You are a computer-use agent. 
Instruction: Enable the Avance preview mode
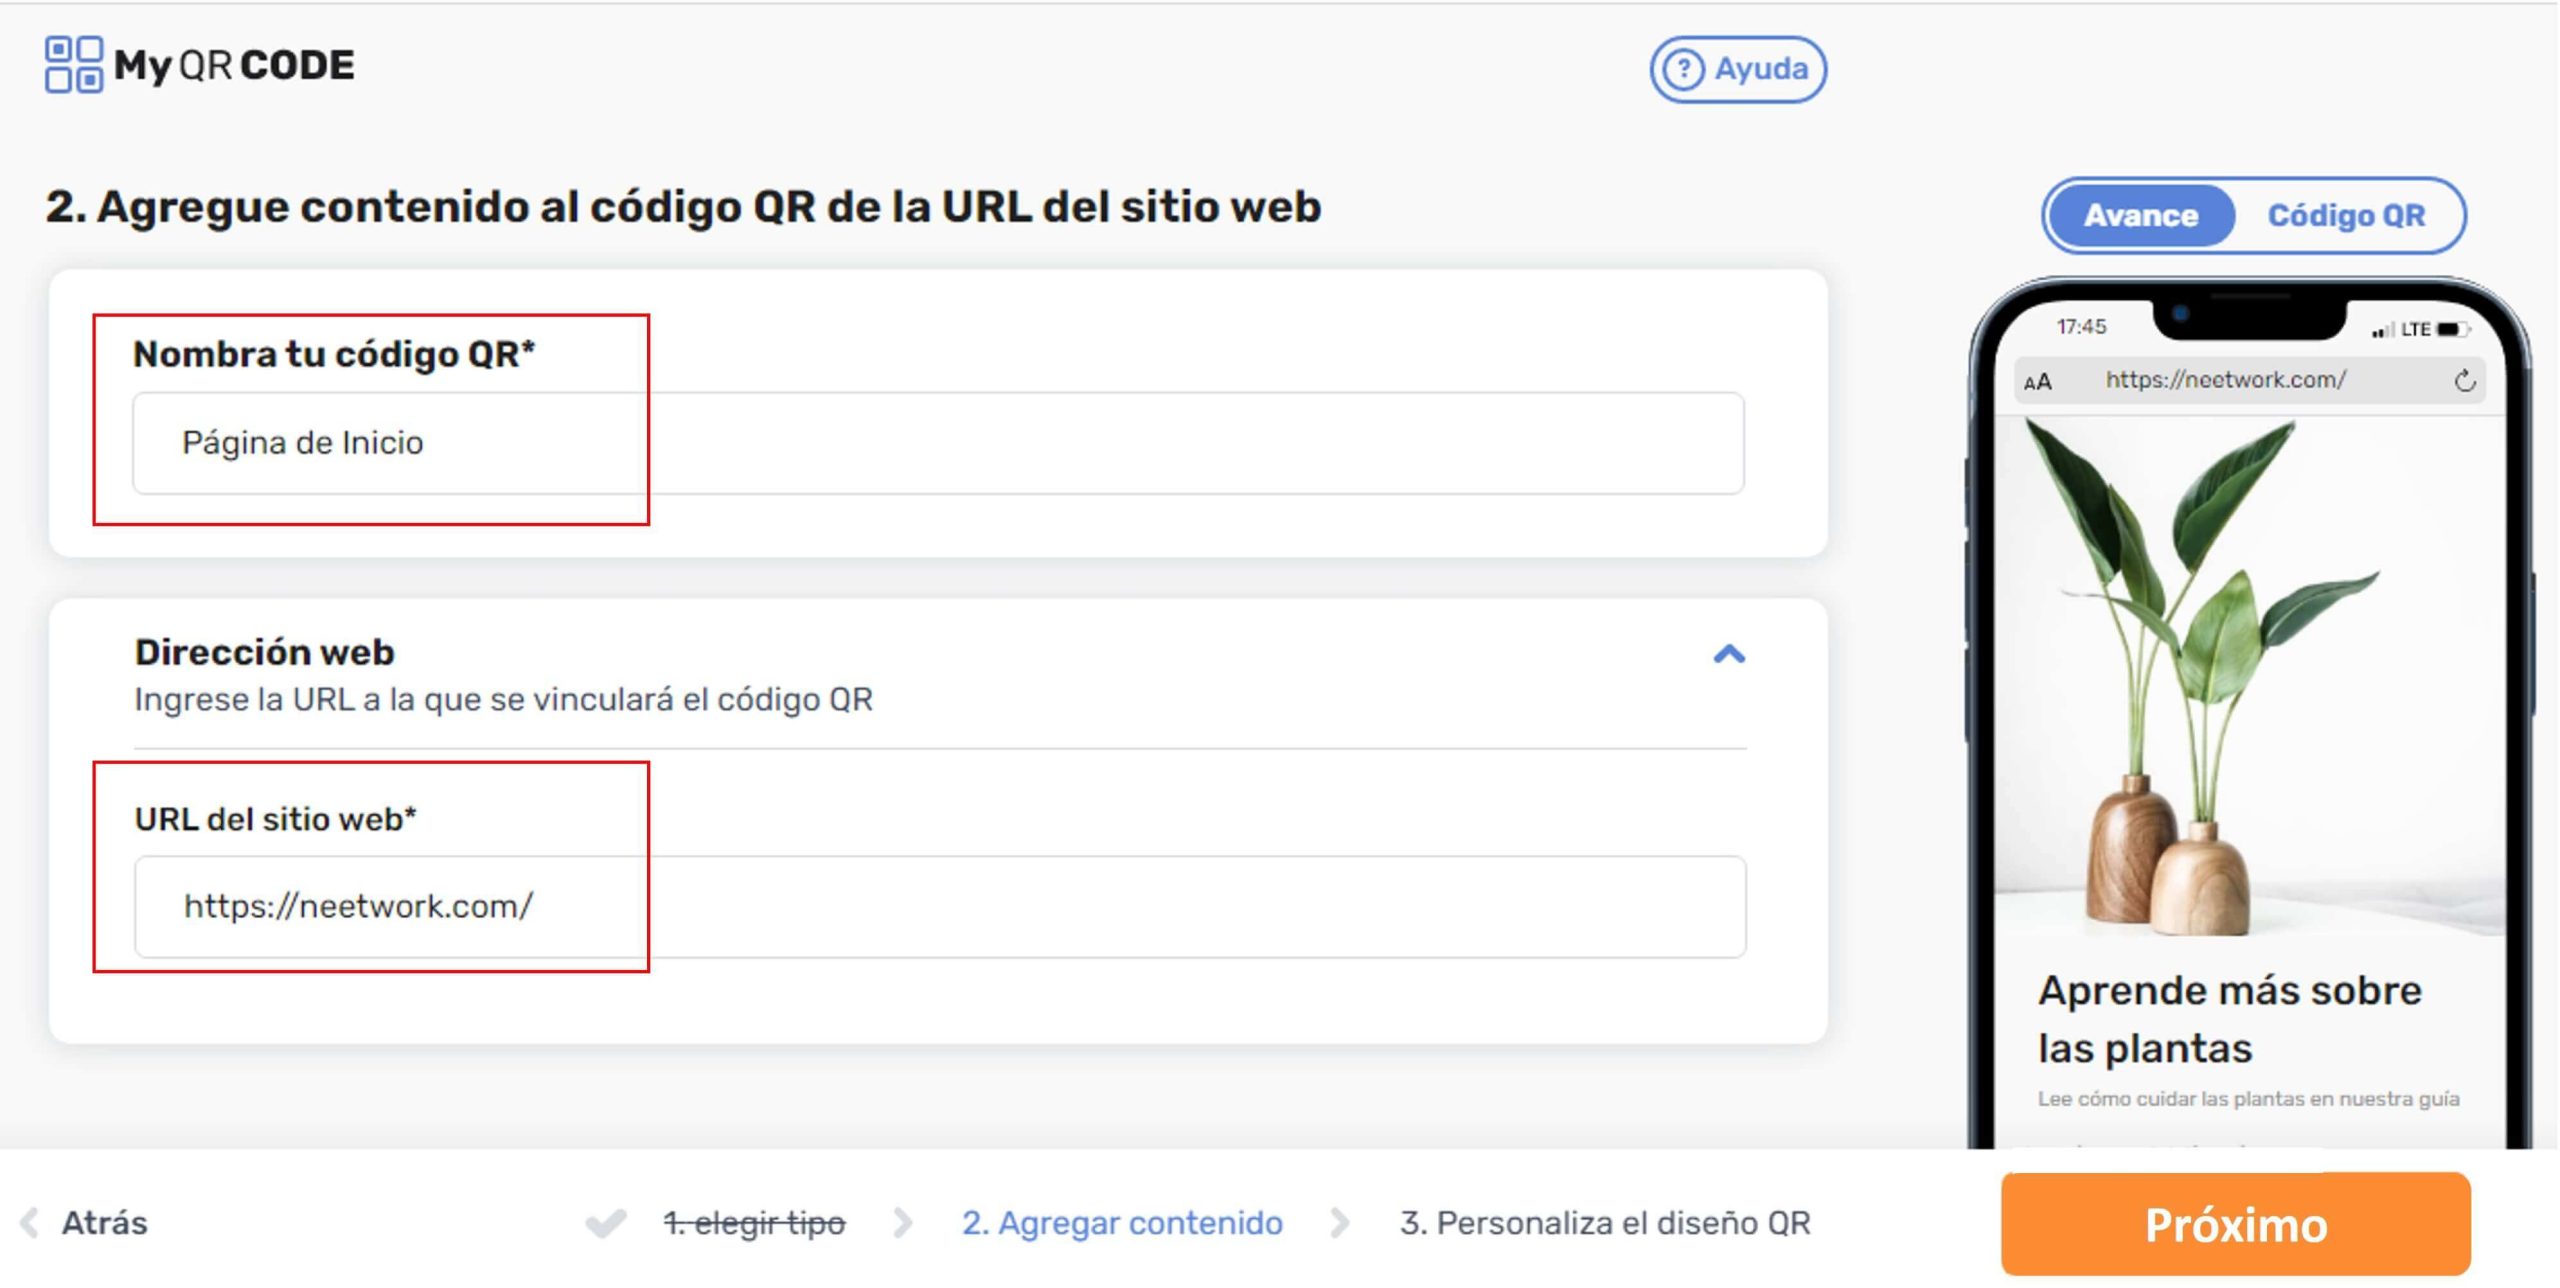[2138, 215]
